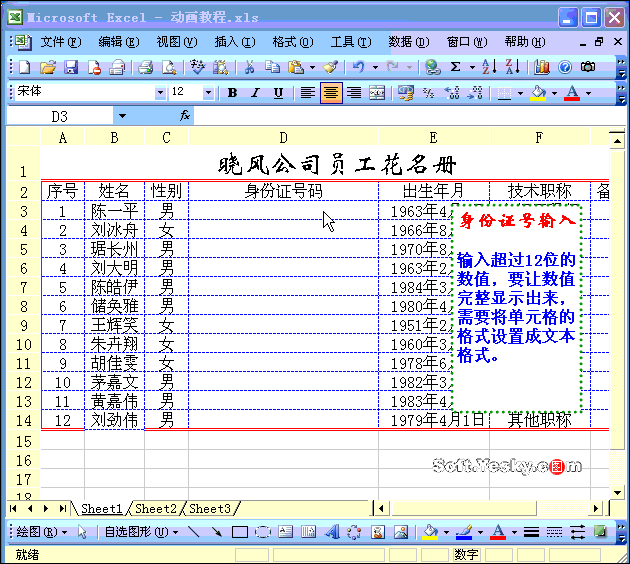Viewport: 630px width, 564px height.
Task: Undo the last action
Action: (x=358, y=67)
